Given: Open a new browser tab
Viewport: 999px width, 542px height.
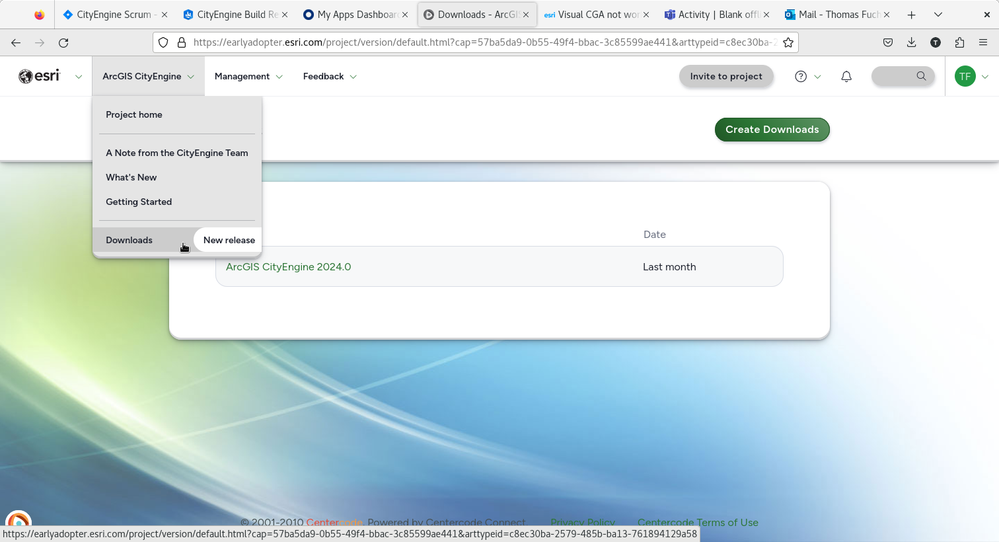Looking at the screenshot, I should pos(912,15).
